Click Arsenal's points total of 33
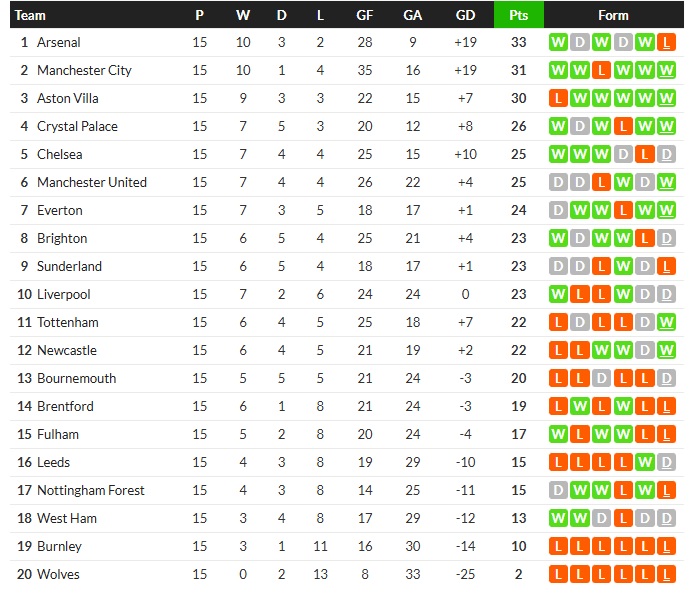 tap(518, 43)
